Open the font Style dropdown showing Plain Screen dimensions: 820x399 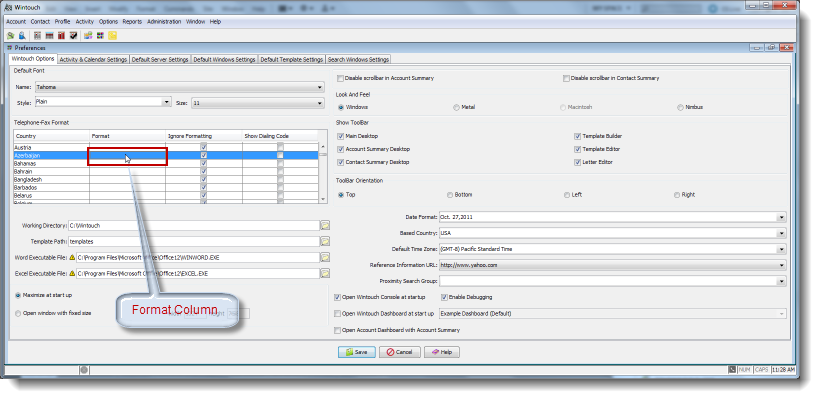coord(166,102)
